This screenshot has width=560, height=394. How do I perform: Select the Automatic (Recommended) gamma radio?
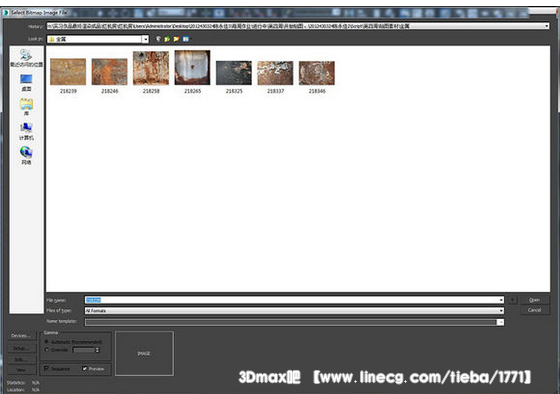click(46, 342)
